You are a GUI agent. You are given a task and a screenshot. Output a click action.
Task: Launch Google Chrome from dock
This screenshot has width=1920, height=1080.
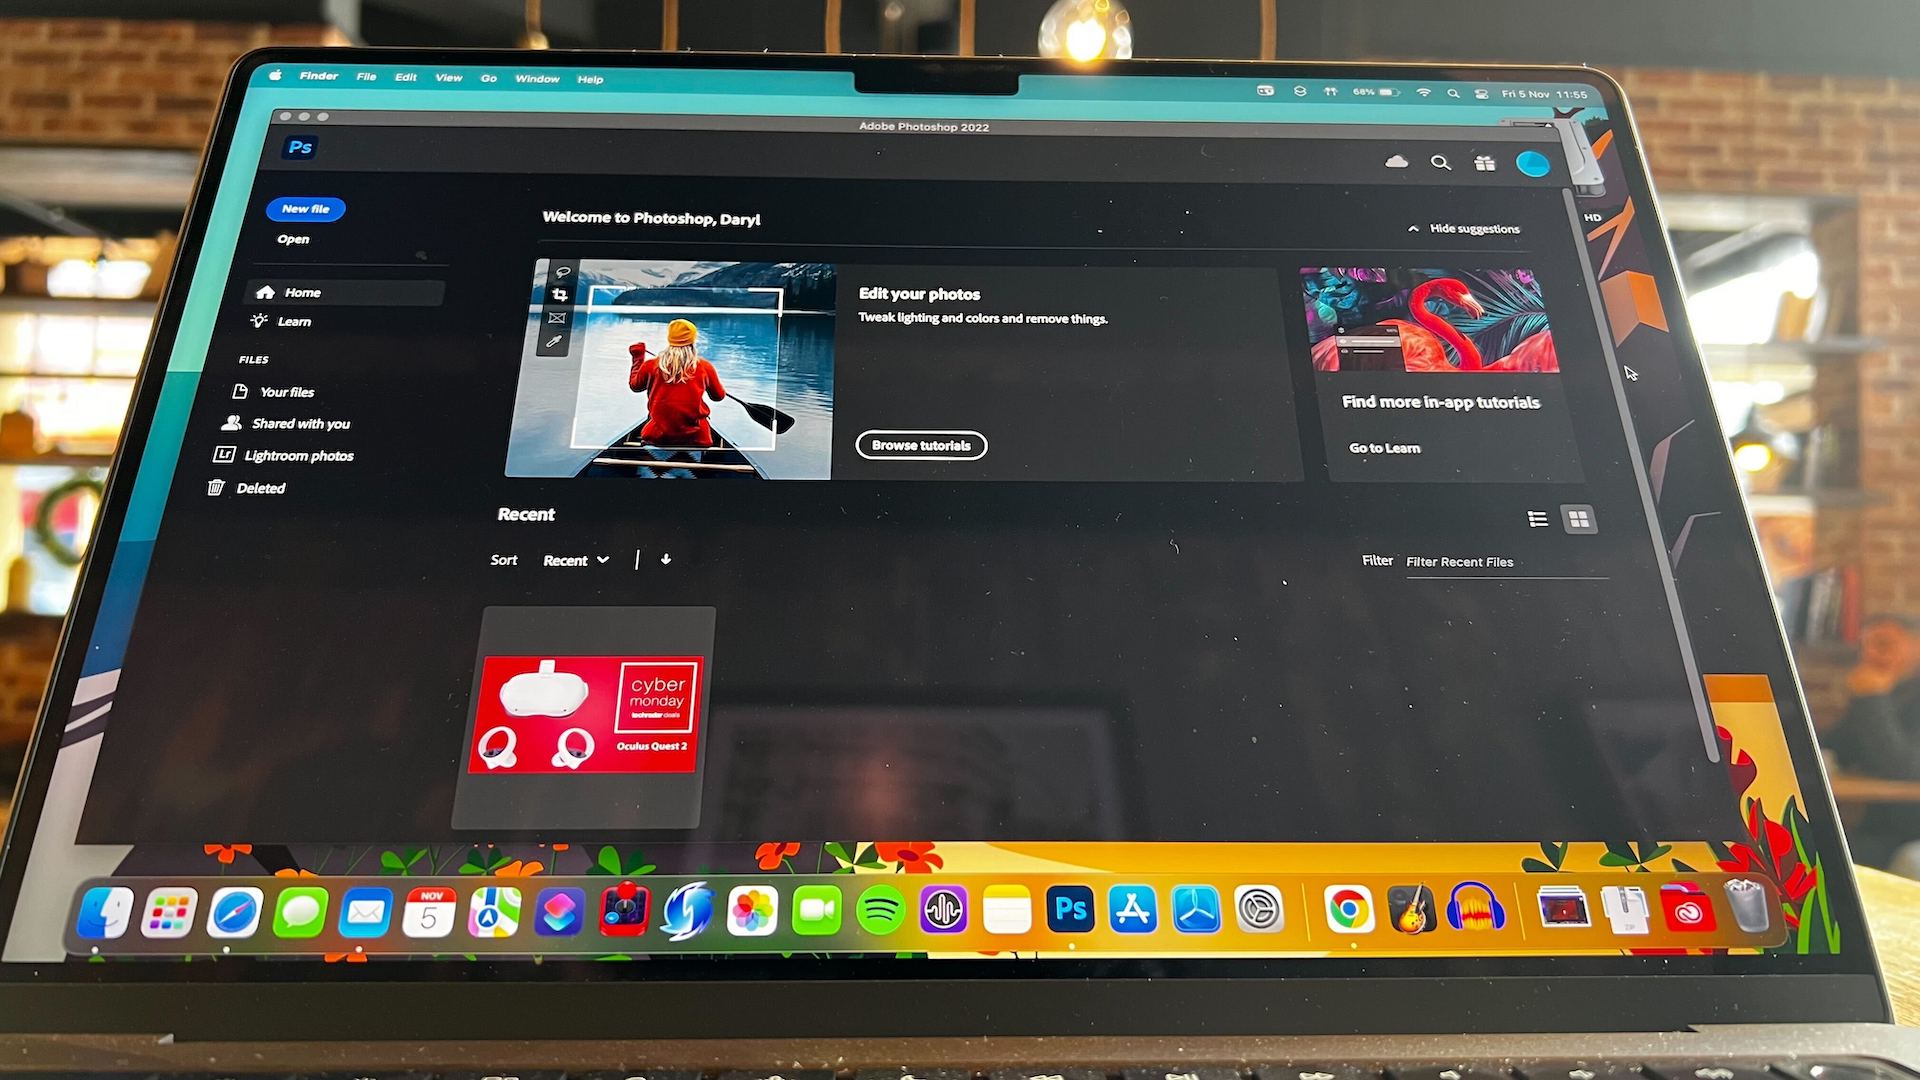point(1346,911)
